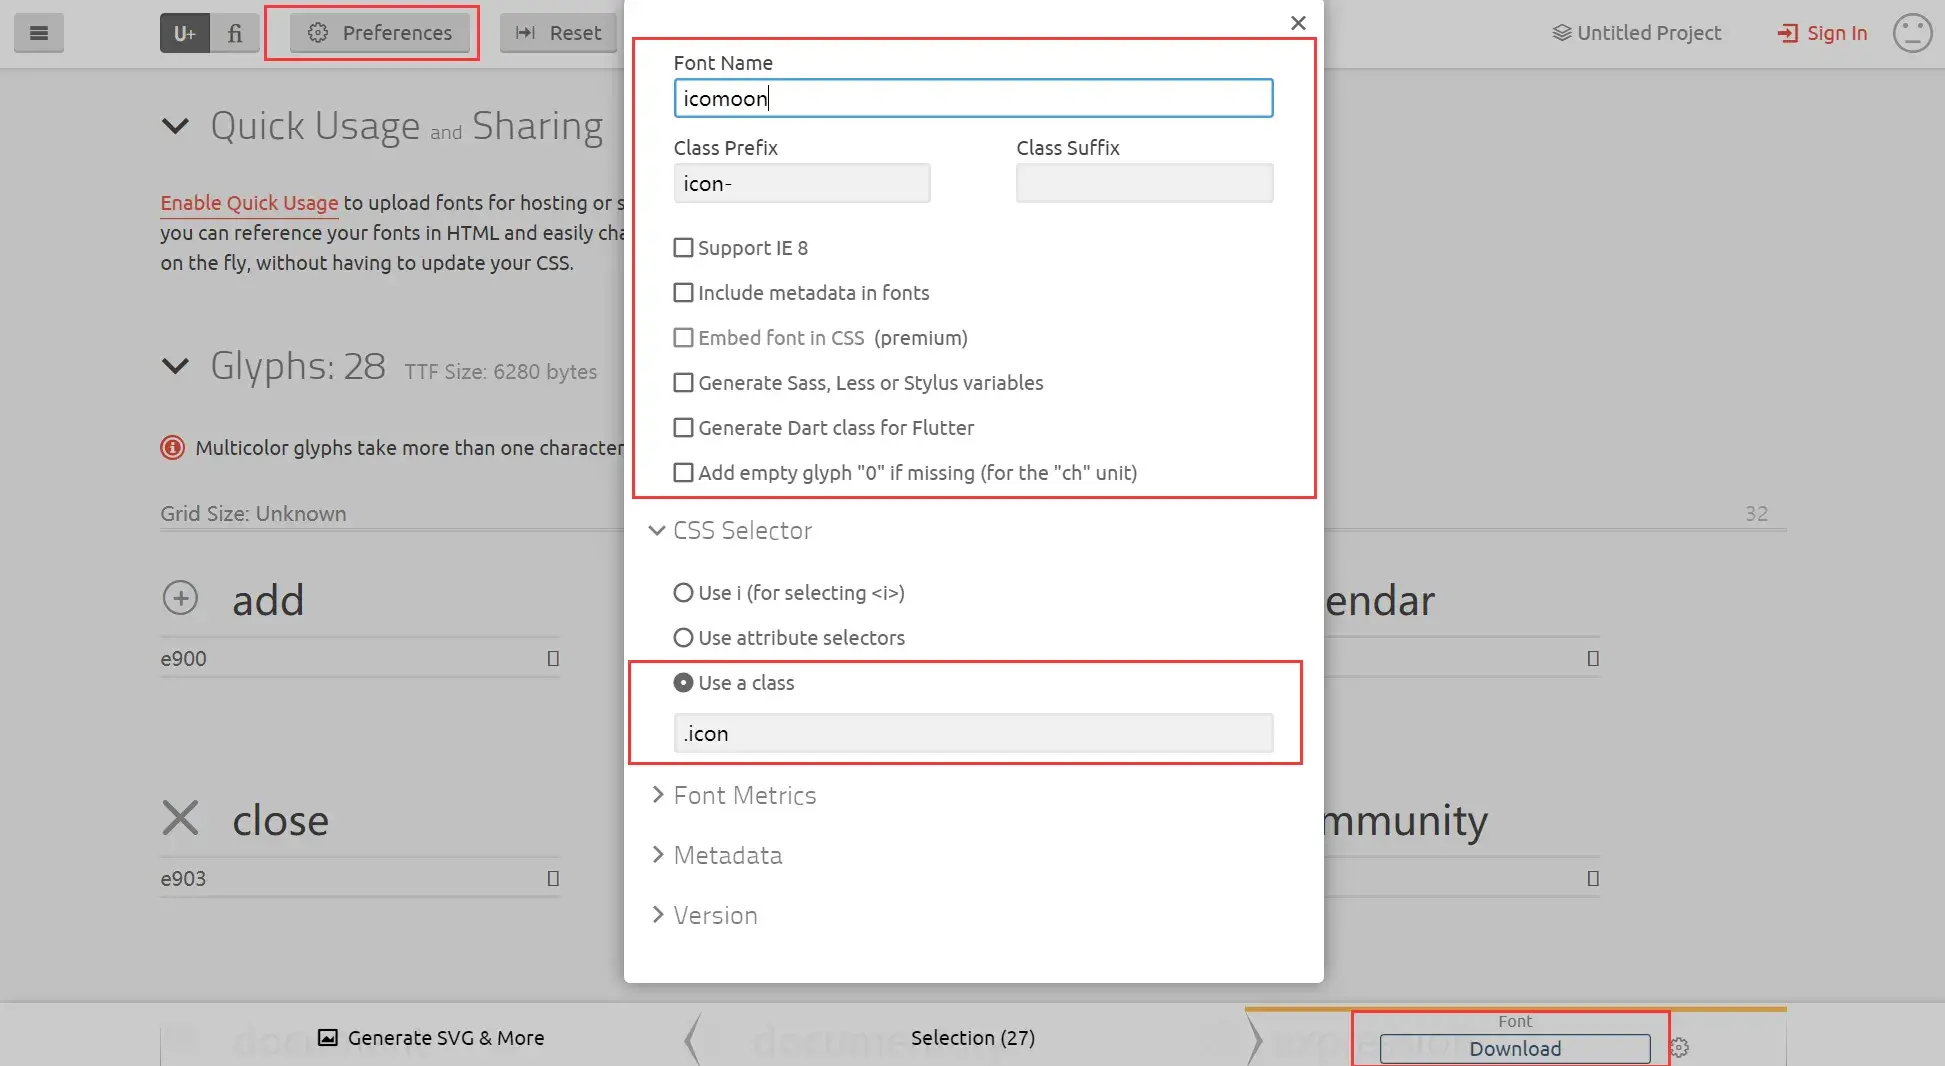Screen dimensions: 1945x1066
Task: Expand the Version section
Action: tap(705, 915)
